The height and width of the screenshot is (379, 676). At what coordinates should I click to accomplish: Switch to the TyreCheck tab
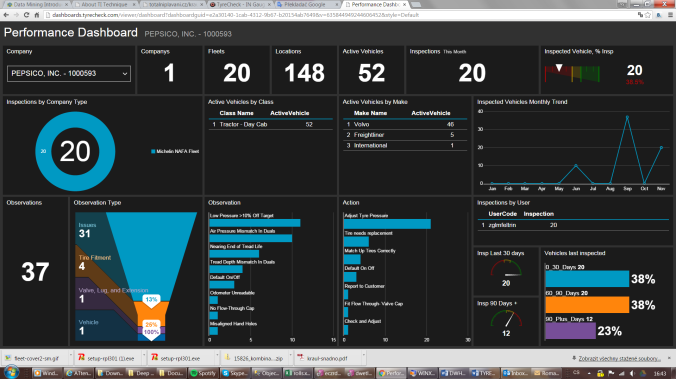[239, 4]
